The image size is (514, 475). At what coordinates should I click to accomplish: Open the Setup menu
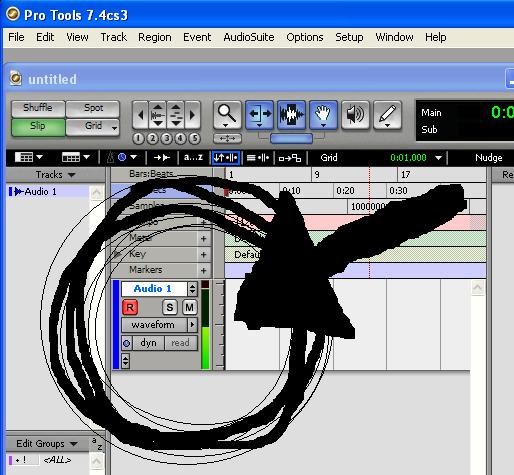click(x=349, y=37)
